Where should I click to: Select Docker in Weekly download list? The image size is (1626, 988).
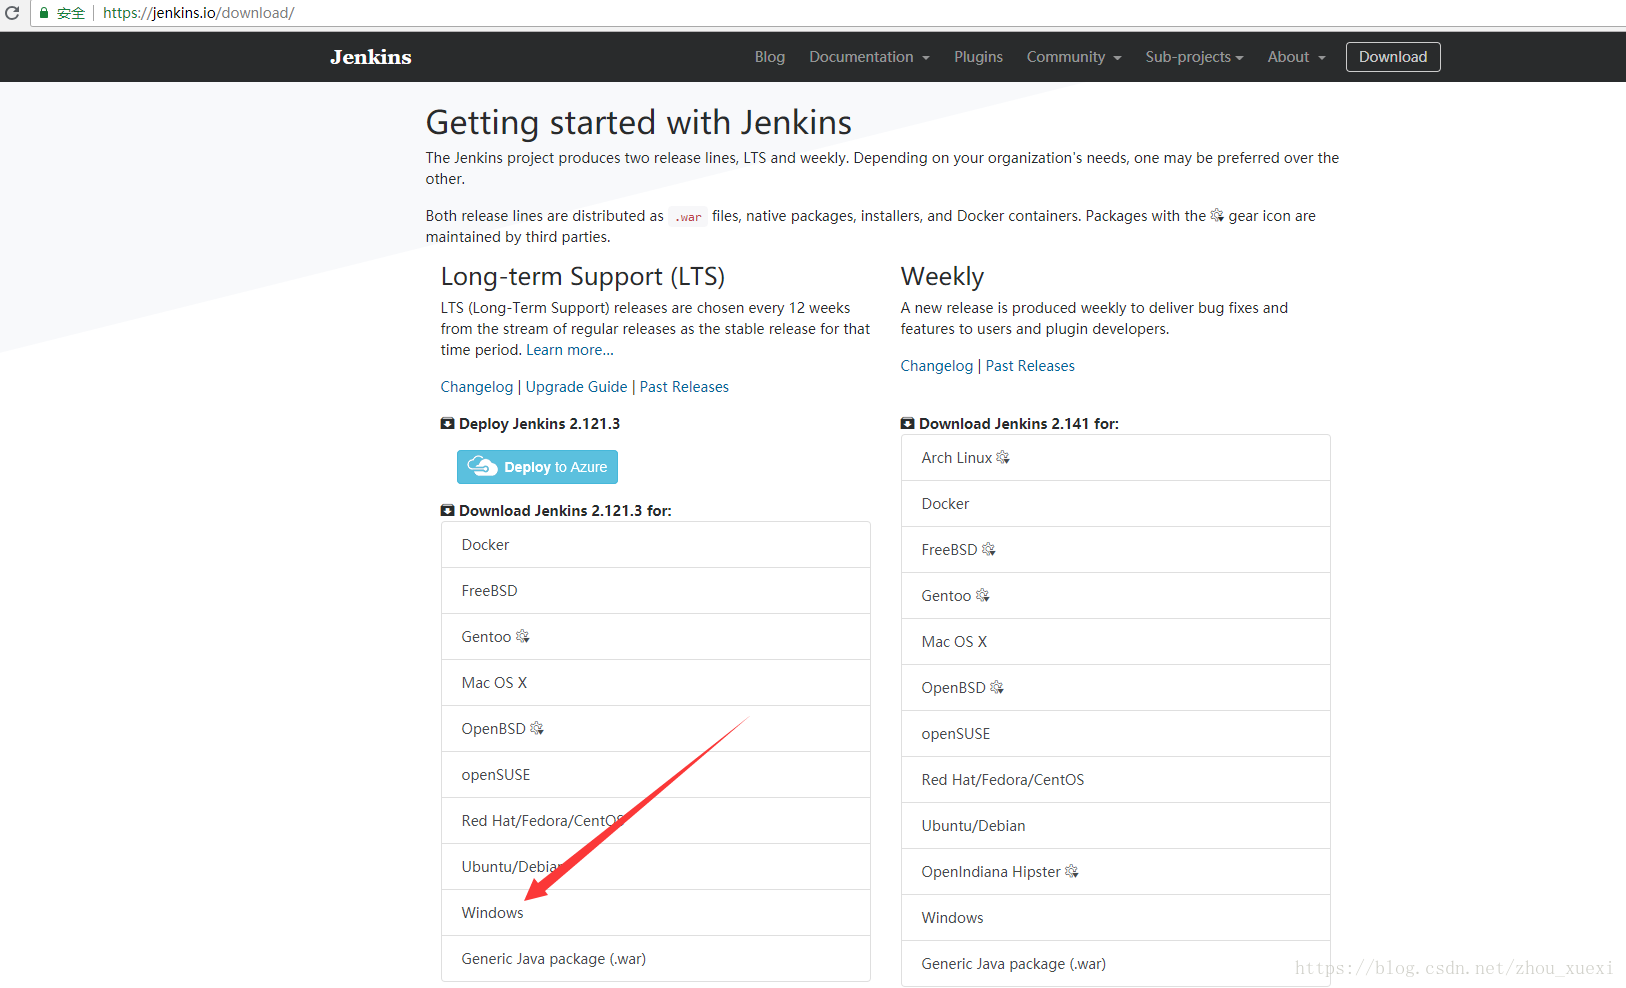1116,504
